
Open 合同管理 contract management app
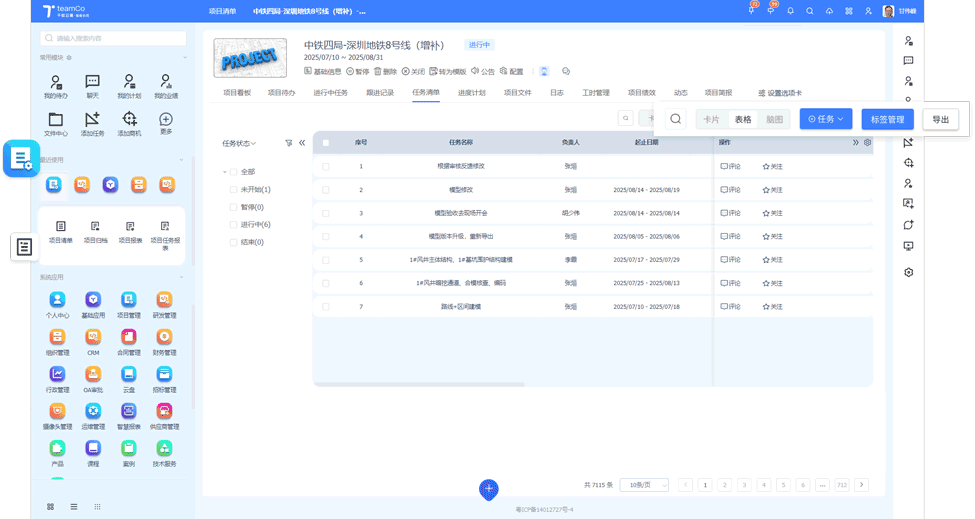(x=129, y=338)
